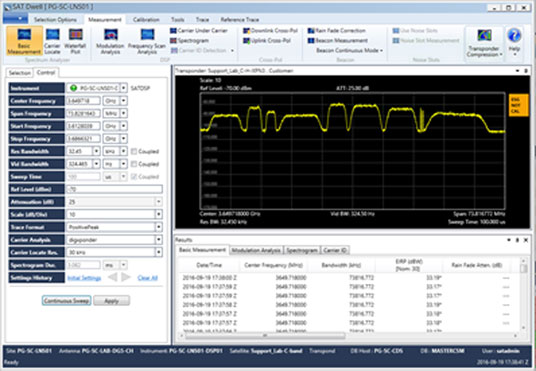Go to previous settings history arrow
This screenshot has height=371, width=536.
coord(112,277)
